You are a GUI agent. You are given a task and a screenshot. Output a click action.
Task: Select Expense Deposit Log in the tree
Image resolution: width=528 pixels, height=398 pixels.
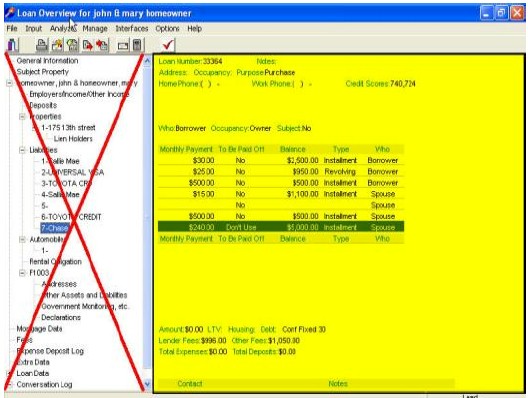[50, 351]
